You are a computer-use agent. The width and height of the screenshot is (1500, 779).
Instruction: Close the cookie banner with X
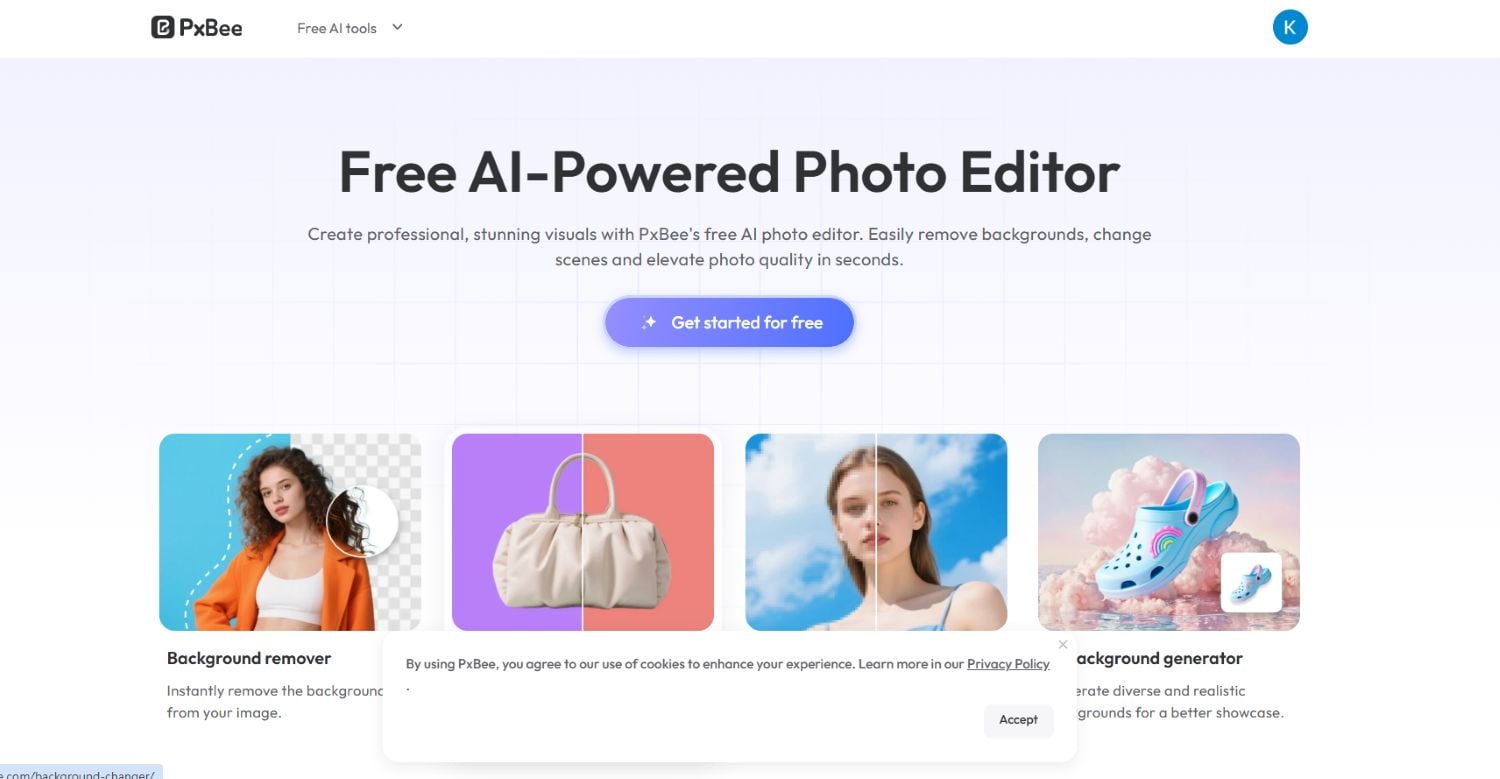click(1063, 644)
